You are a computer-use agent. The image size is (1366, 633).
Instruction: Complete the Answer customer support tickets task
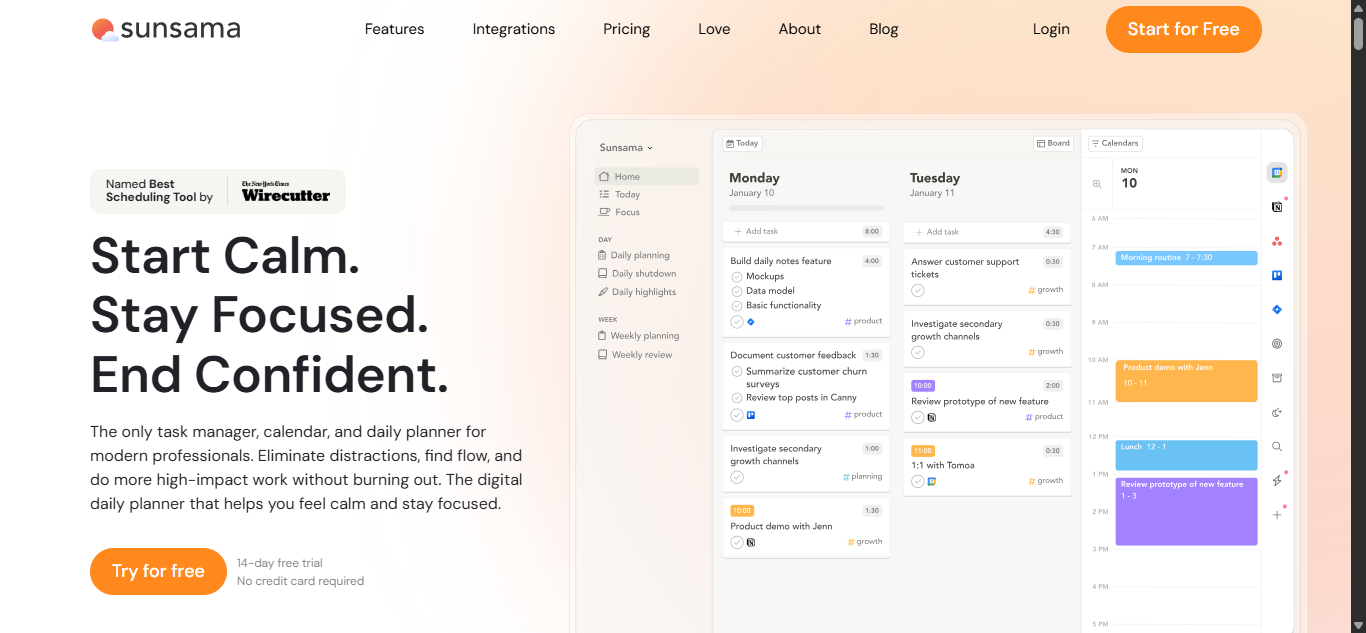(918, 291)
